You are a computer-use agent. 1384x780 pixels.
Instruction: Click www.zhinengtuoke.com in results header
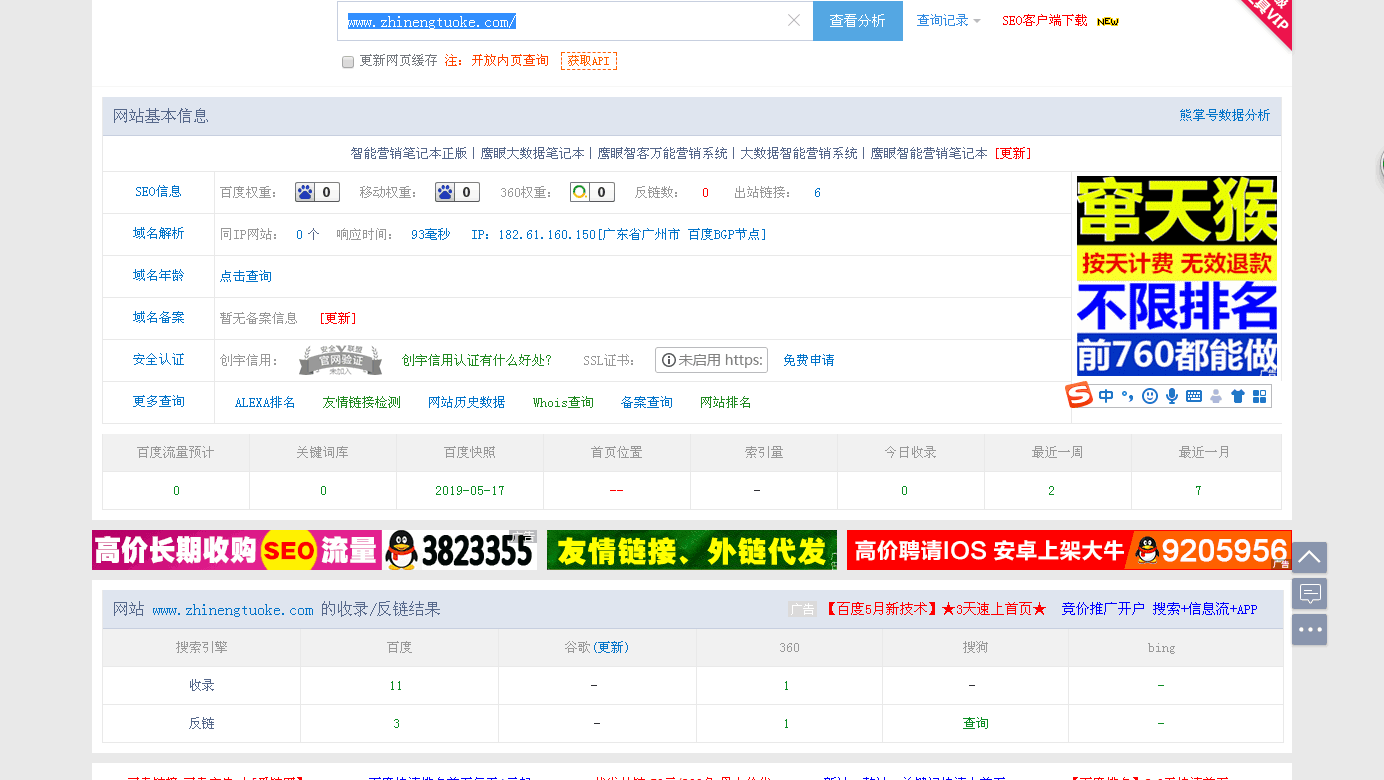[233, 609]
